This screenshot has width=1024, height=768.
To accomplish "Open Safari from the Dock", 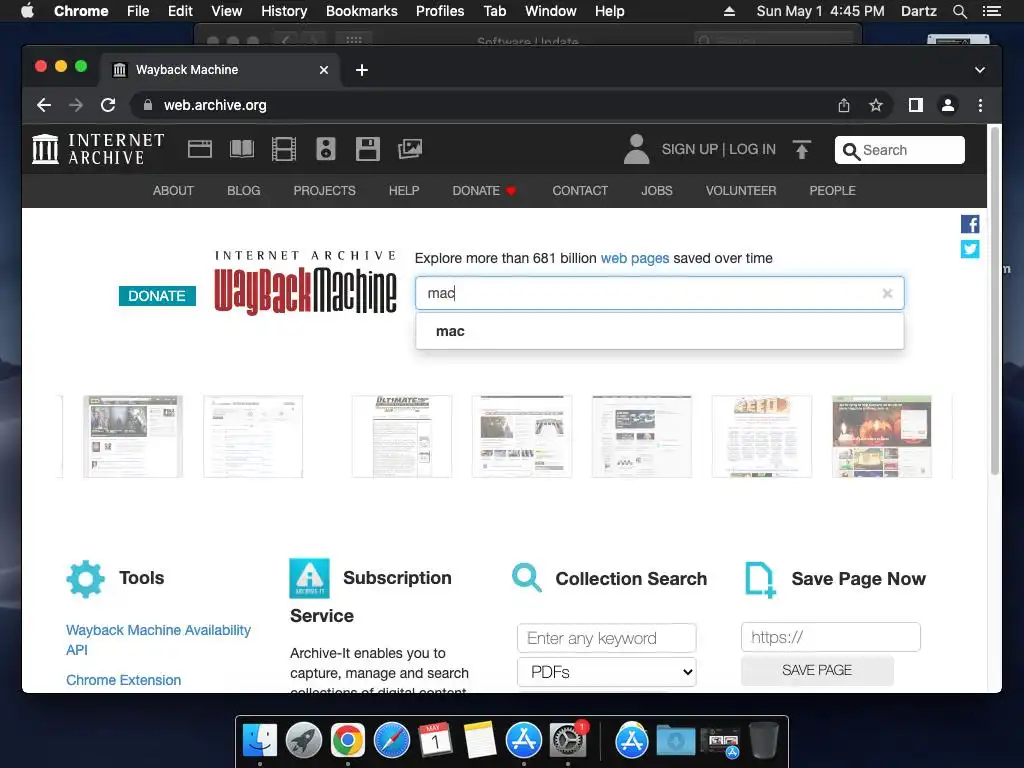I will click(x=392, y=741).
